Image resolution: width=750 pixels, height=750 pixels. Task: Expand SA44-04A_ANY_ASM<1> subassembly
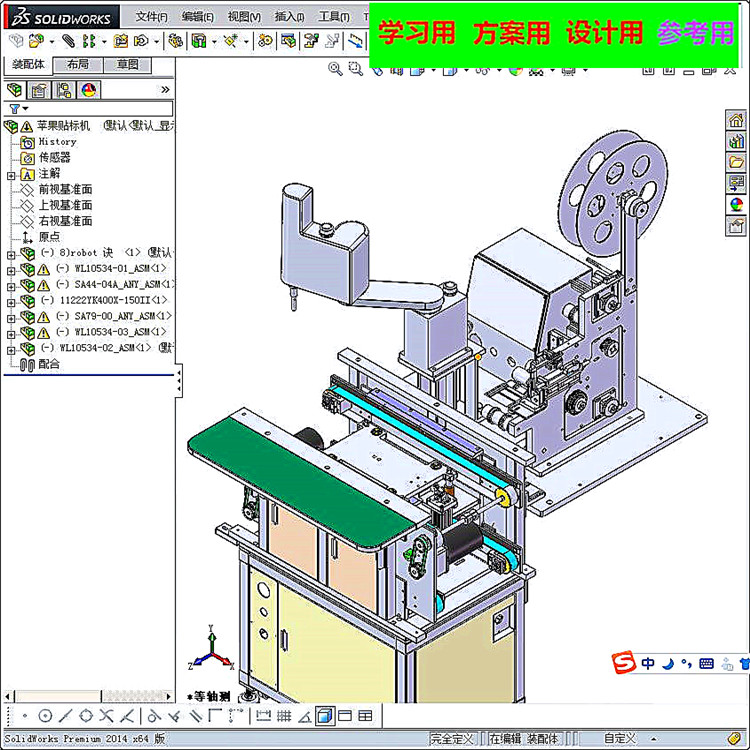[11, 287]
